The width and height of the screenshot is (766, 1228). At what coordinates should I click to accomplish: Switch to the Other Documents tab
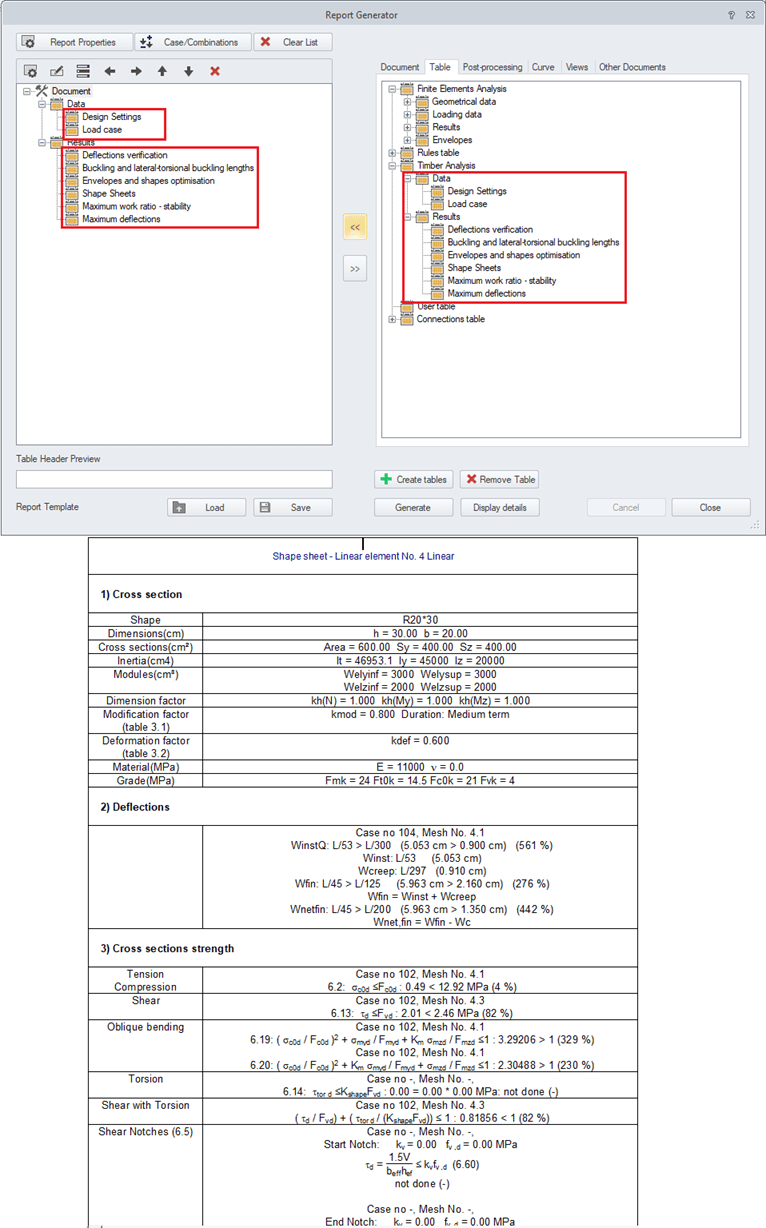632,67
